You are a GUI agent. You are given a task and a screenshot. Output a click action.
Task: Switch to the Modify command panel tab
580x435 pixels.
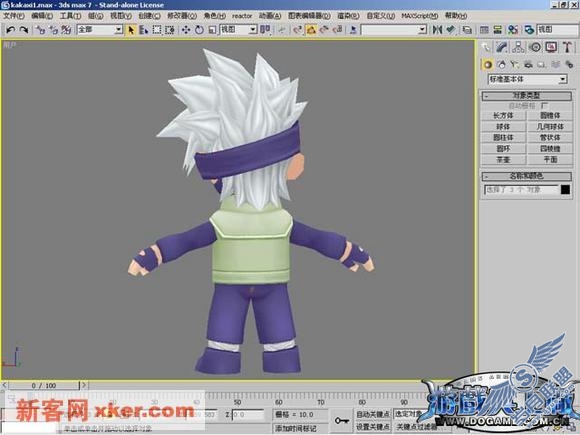502,47
